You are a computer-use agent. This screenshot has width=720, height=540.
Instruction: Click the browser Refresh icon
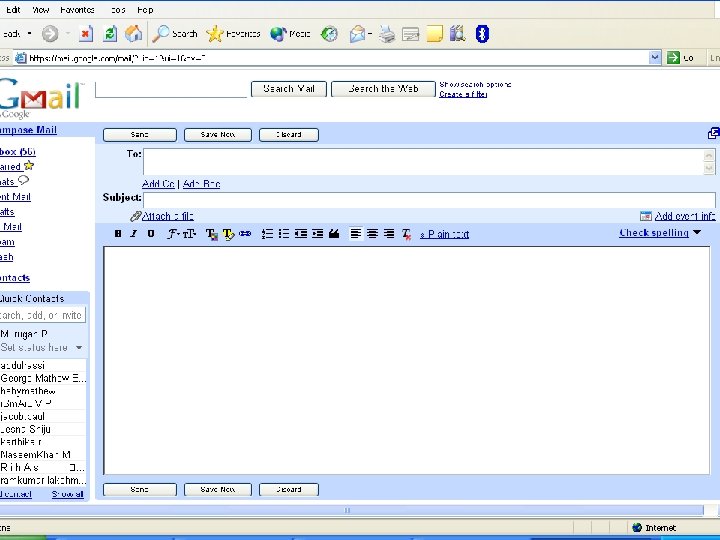110,34
